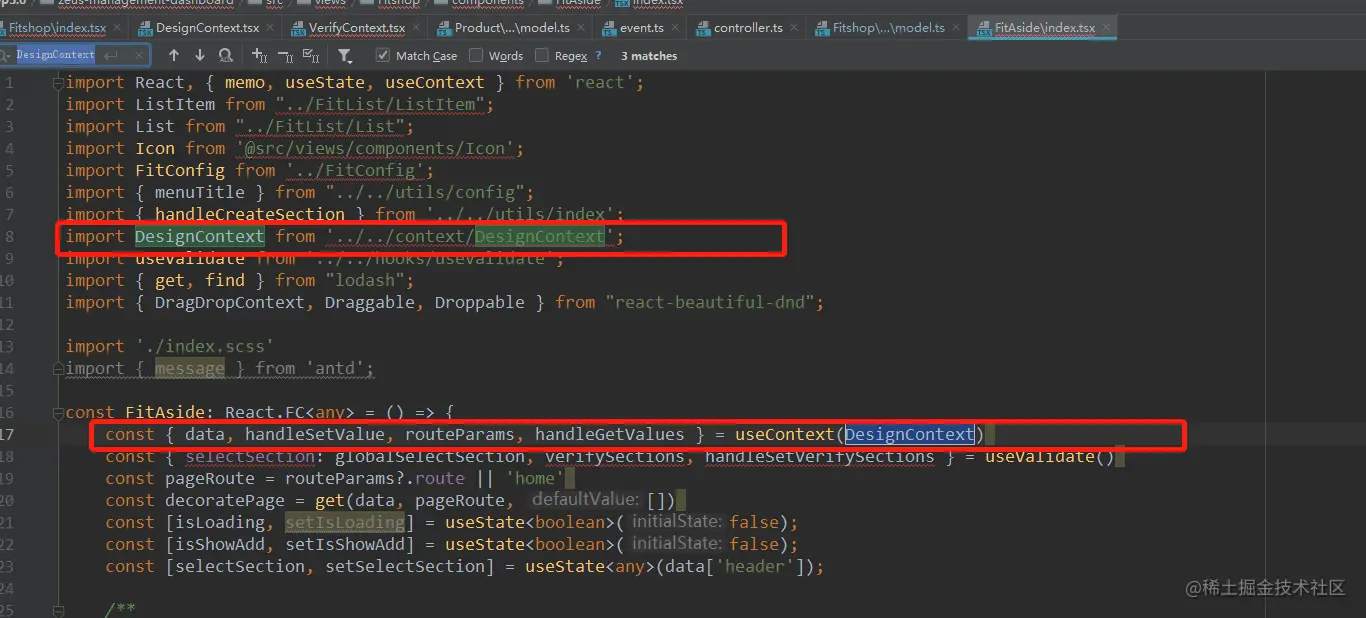Click the TSX icon on VerifyContext.tsx tab
The height and width of the screenshot is (618, 1366).
point(296,28)
